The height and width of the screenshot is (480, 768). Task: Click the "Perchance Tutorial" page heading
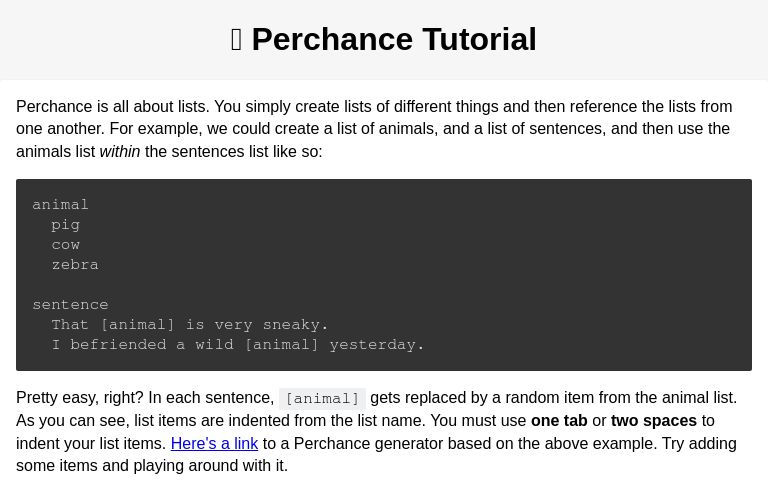pyautogui.click(x=393, y=40)
